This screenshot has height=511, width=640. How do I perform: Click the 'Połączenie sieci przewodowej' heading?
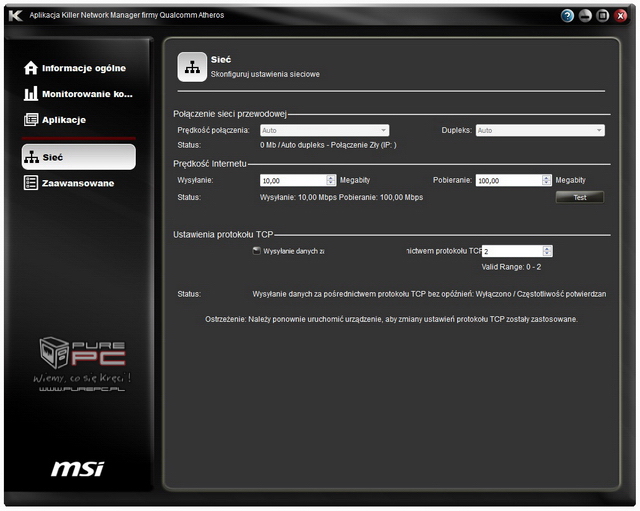coord(230,114)
